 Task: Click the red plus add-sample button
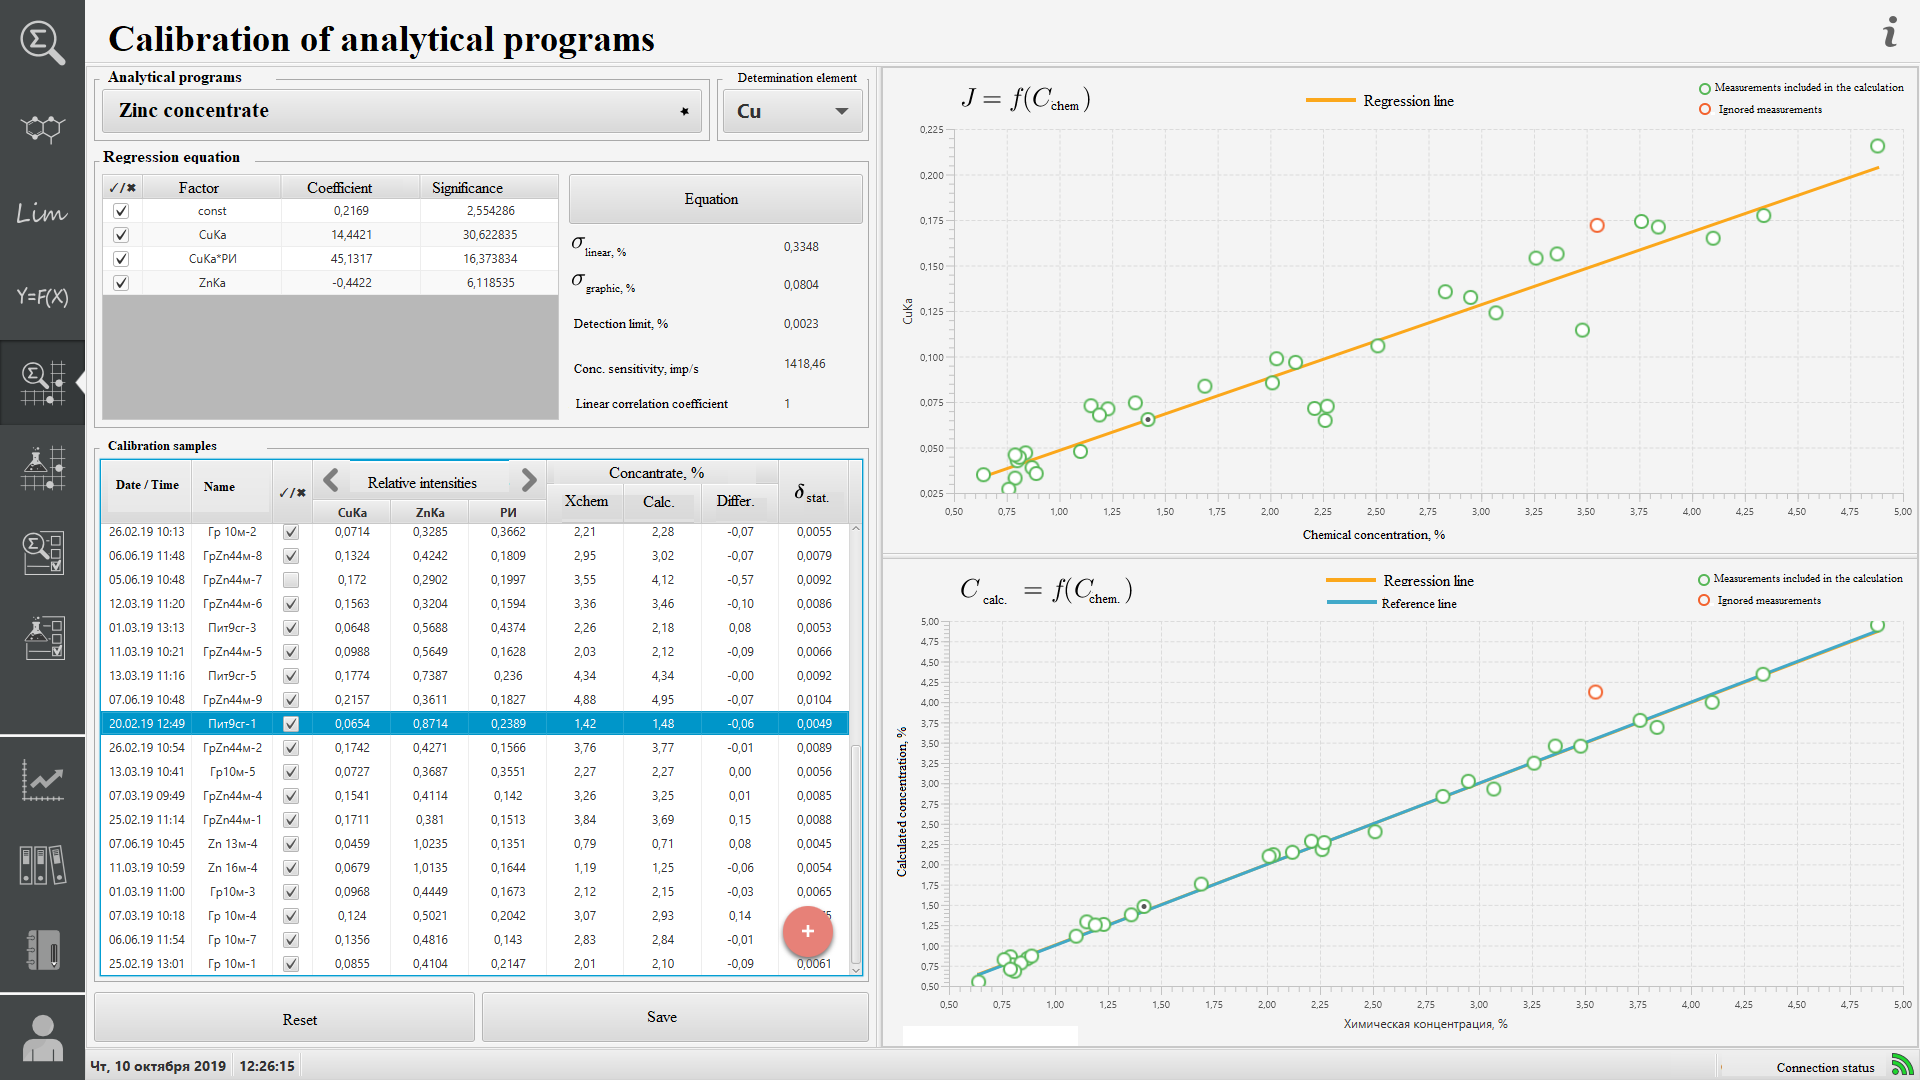pyautogui.click(x=807, y=932)
